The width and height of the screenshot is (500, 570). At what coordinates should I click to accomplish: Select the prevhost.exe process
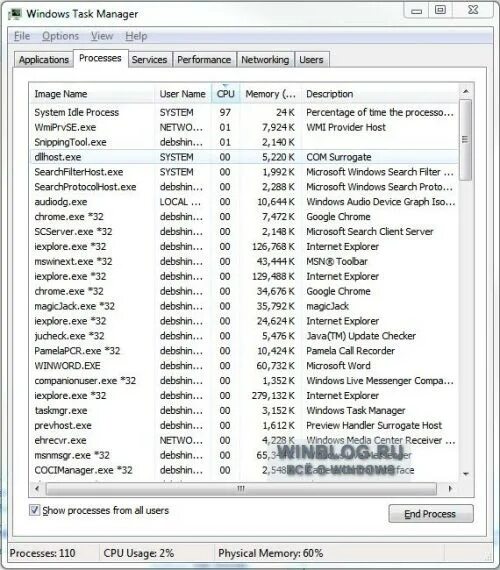tap(244, 425)
